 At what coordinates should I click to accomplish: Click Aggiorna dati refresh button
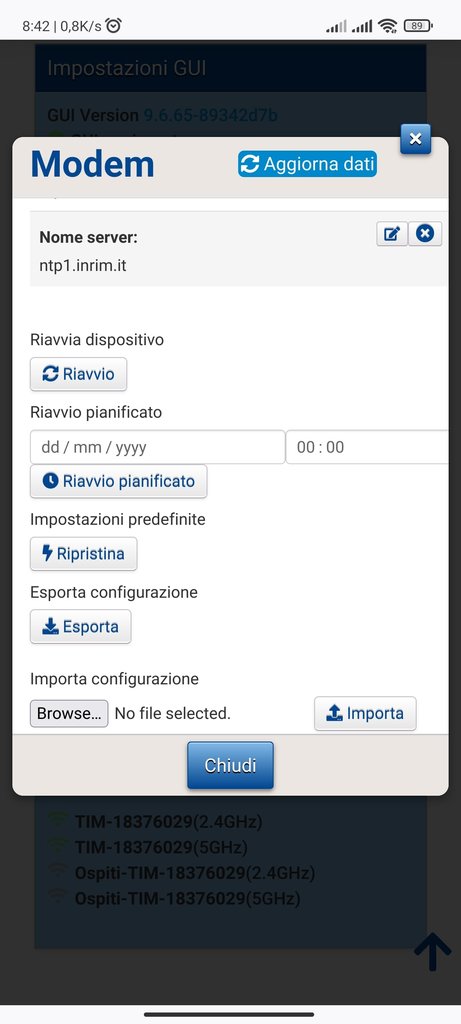(308, 164)
